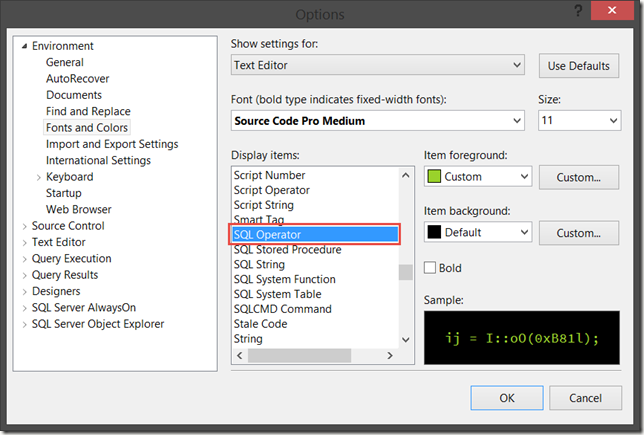
Task: Select SQL Stored Procedure display item
Action: pos(288,250)
